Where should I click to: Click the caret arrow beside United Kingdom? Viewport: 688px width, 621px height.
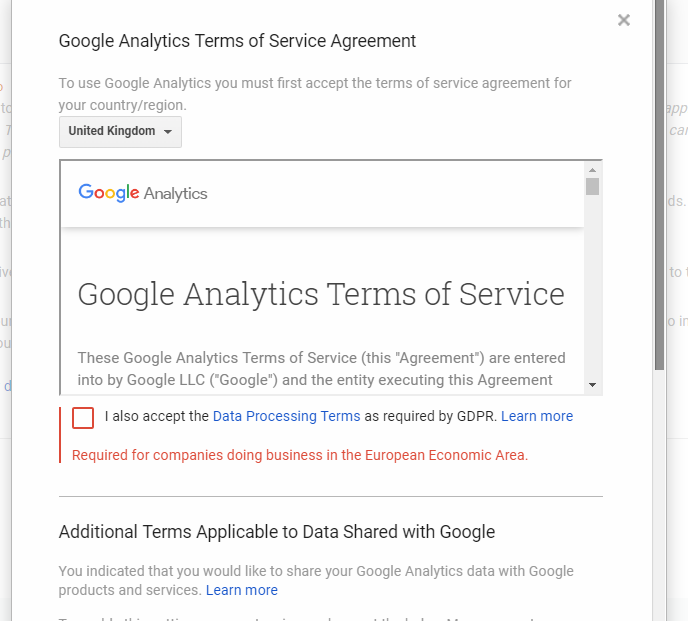tap(168, 132)
